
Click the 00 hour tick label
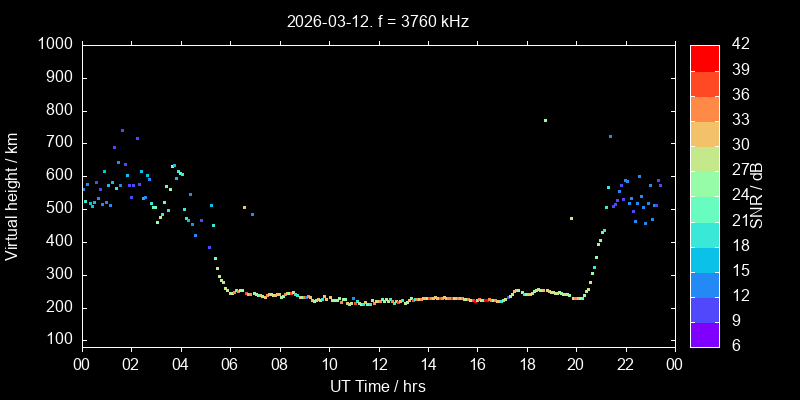click(82, 364)
